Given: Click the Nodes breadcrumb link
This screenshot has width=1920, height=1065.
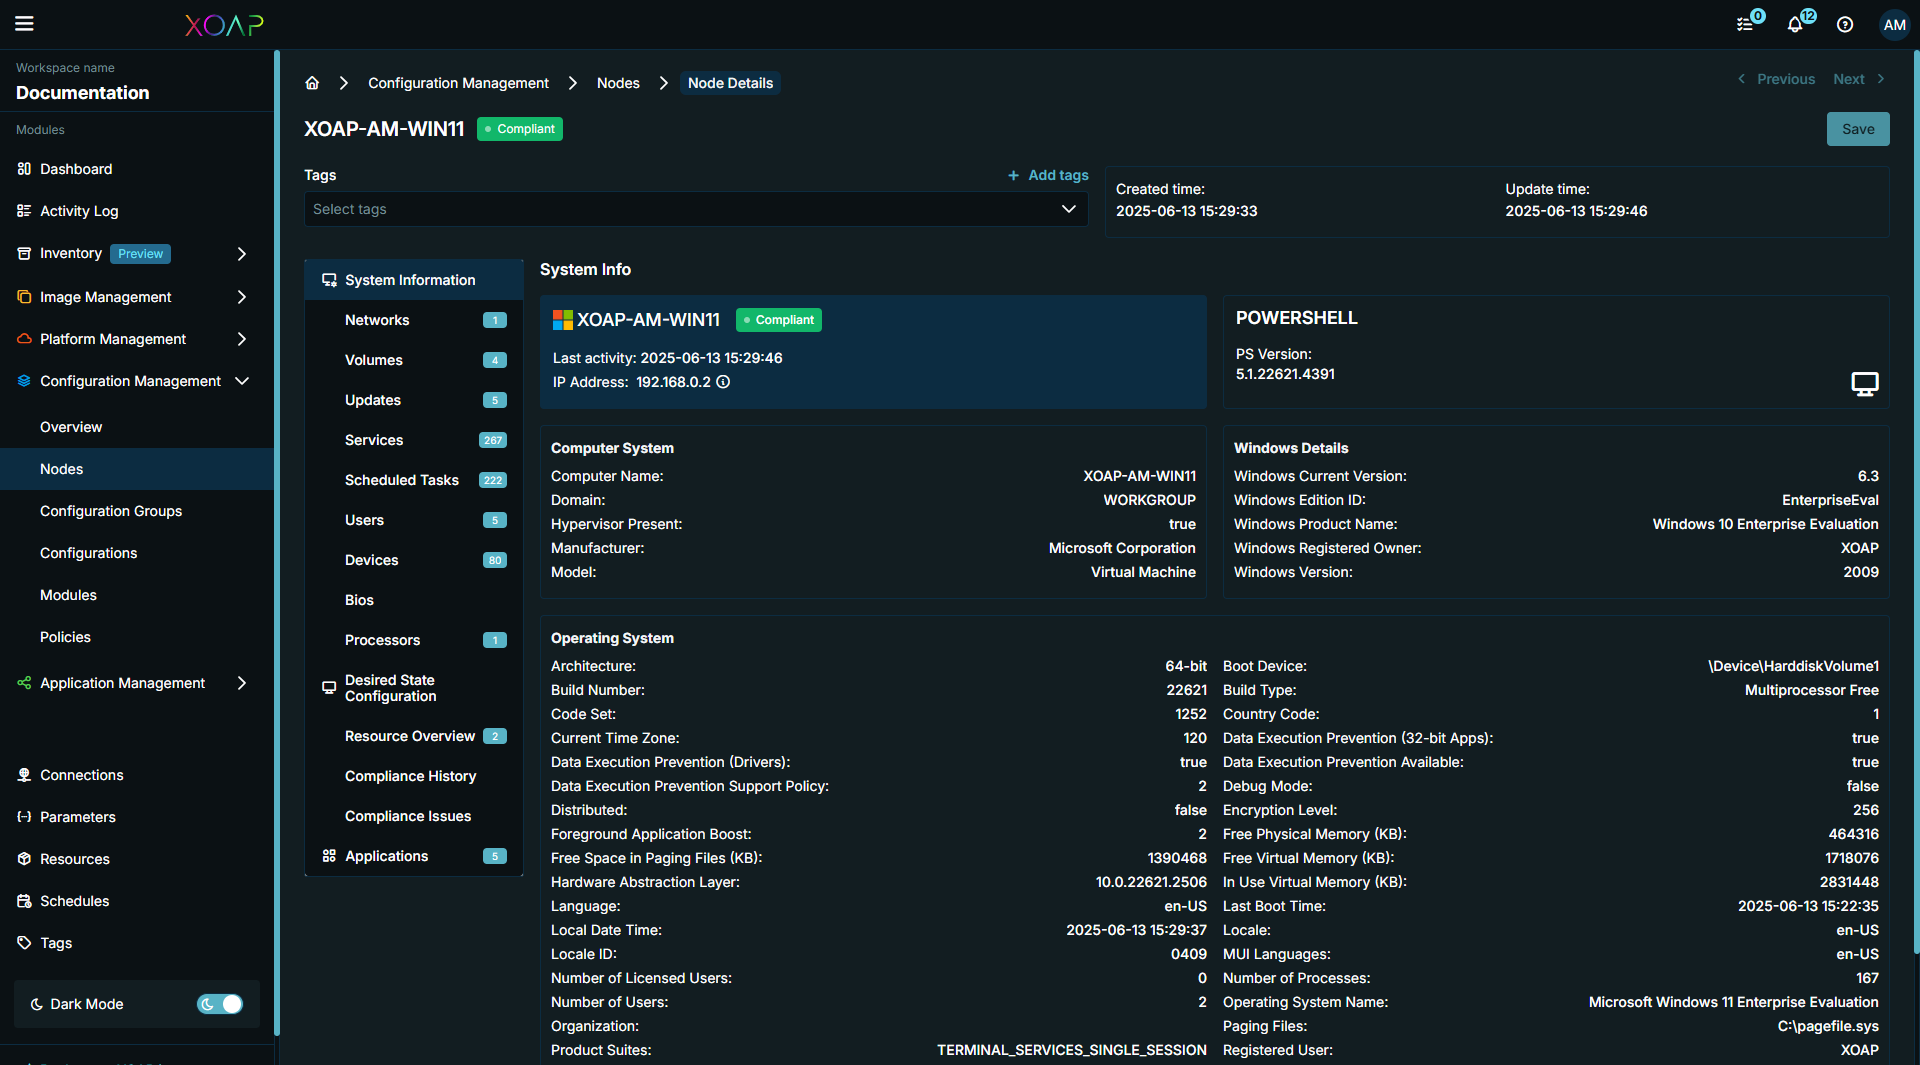Looking at the screenshot, I should (618, 83).
